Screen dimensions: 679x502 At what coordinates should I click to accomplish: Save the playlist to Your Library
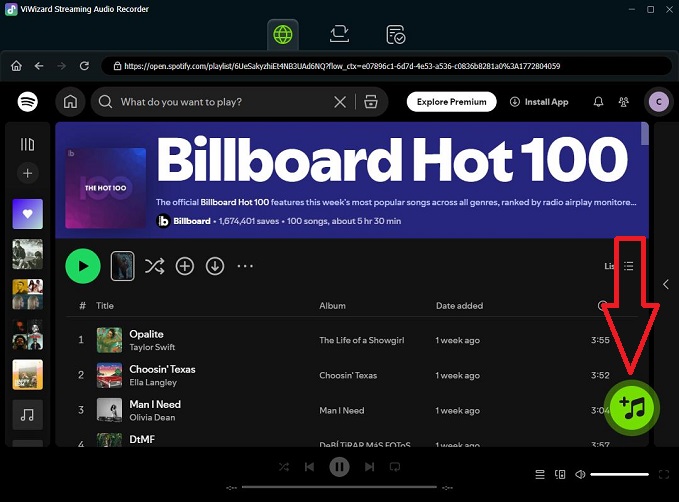(x=185, y=266)
